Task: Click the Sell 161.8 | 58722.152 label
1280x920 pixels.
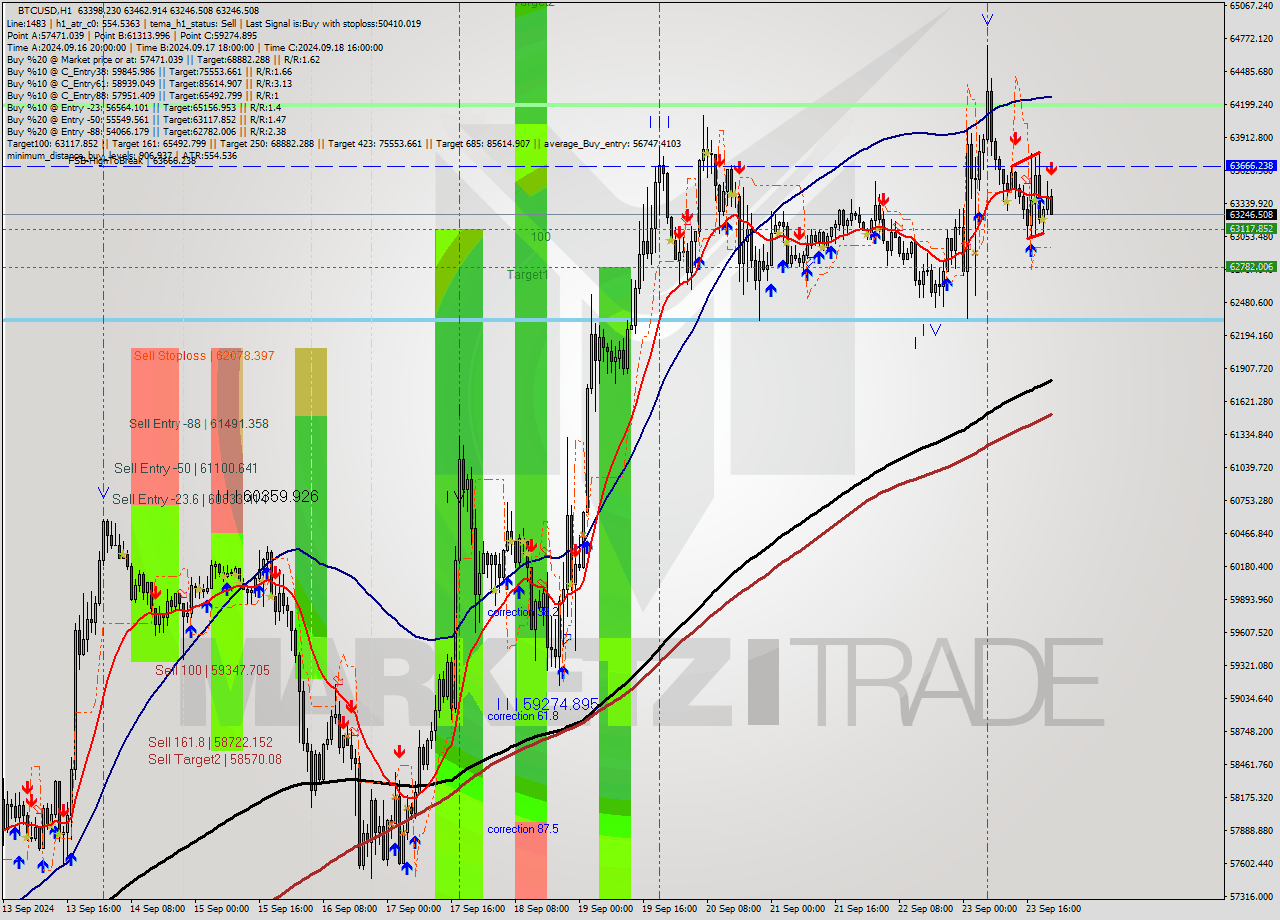Action: pyautogui.click(x=210, y=742)
